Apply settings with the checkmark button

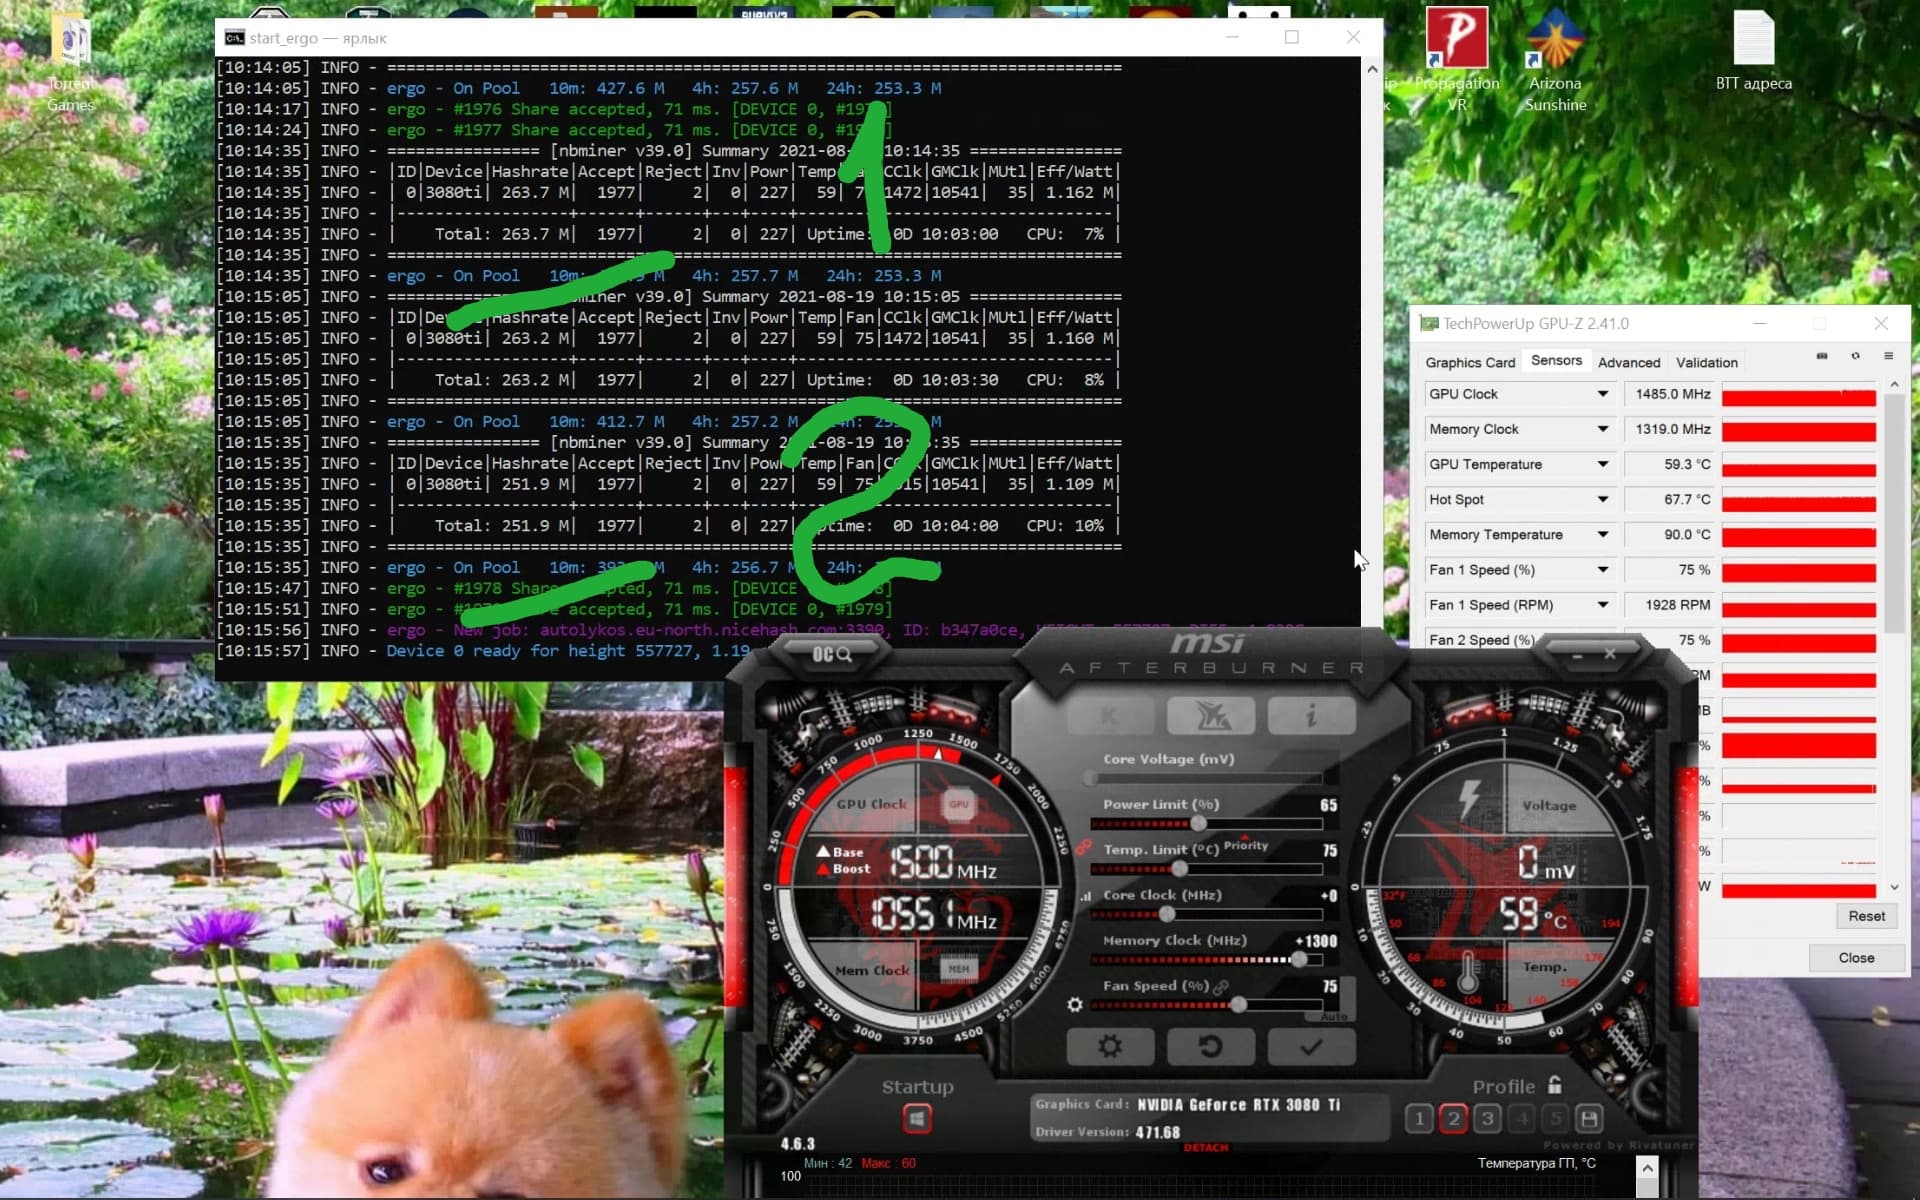pos(1311,1046)
